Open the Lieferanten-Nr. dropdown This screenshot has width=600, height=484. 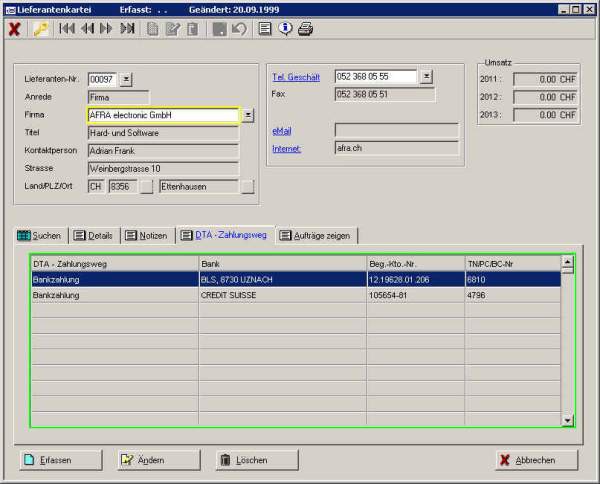coord(126,79)
